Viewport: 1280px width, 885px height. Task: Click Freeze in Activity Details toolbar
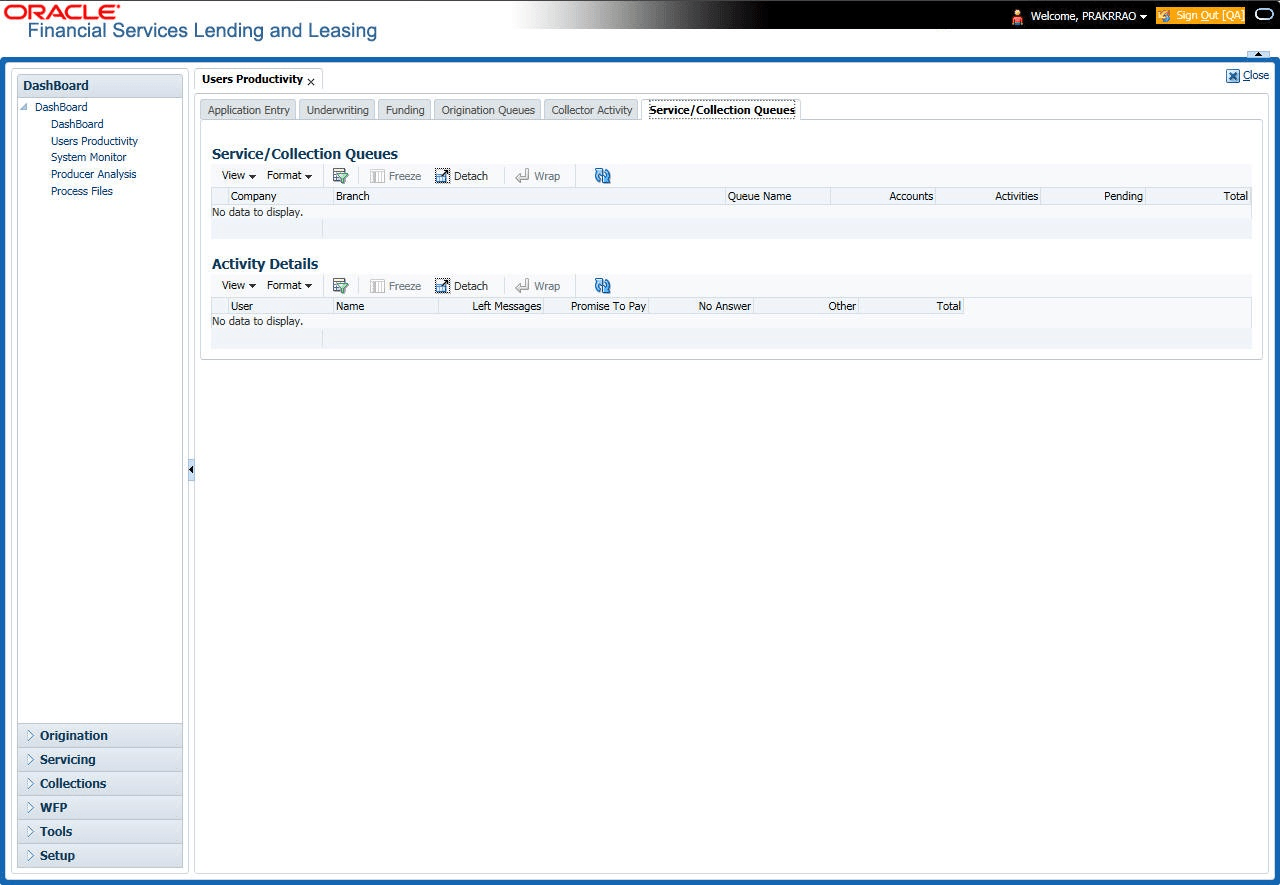tap(396, 286)
